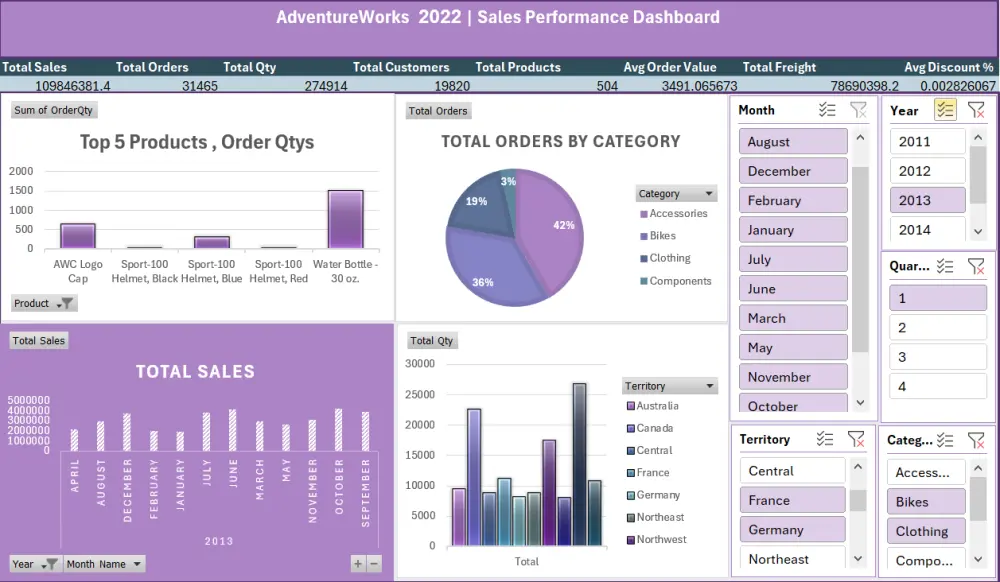Select October in Month slicer
This screenshot has width=1000, height=582.
pos(793,403)
